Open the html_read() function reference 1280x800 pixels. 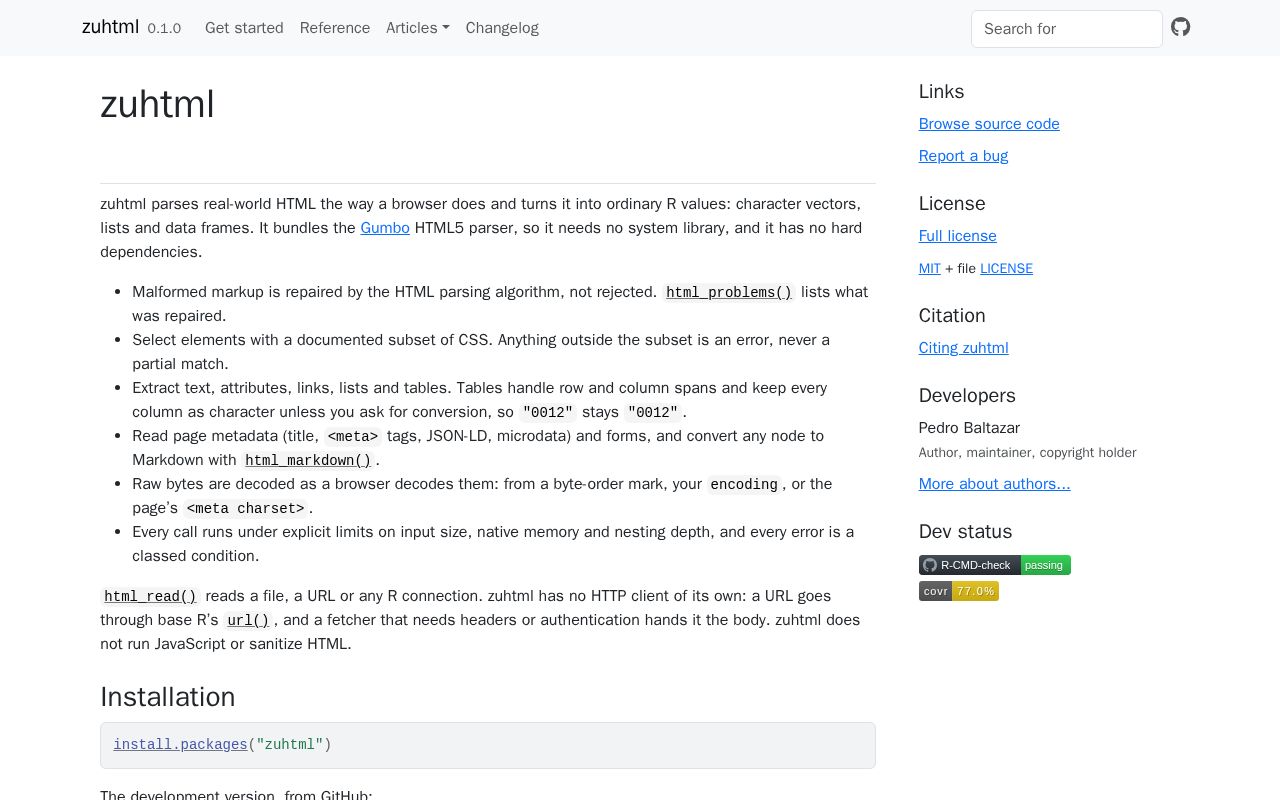pos(150,596)
